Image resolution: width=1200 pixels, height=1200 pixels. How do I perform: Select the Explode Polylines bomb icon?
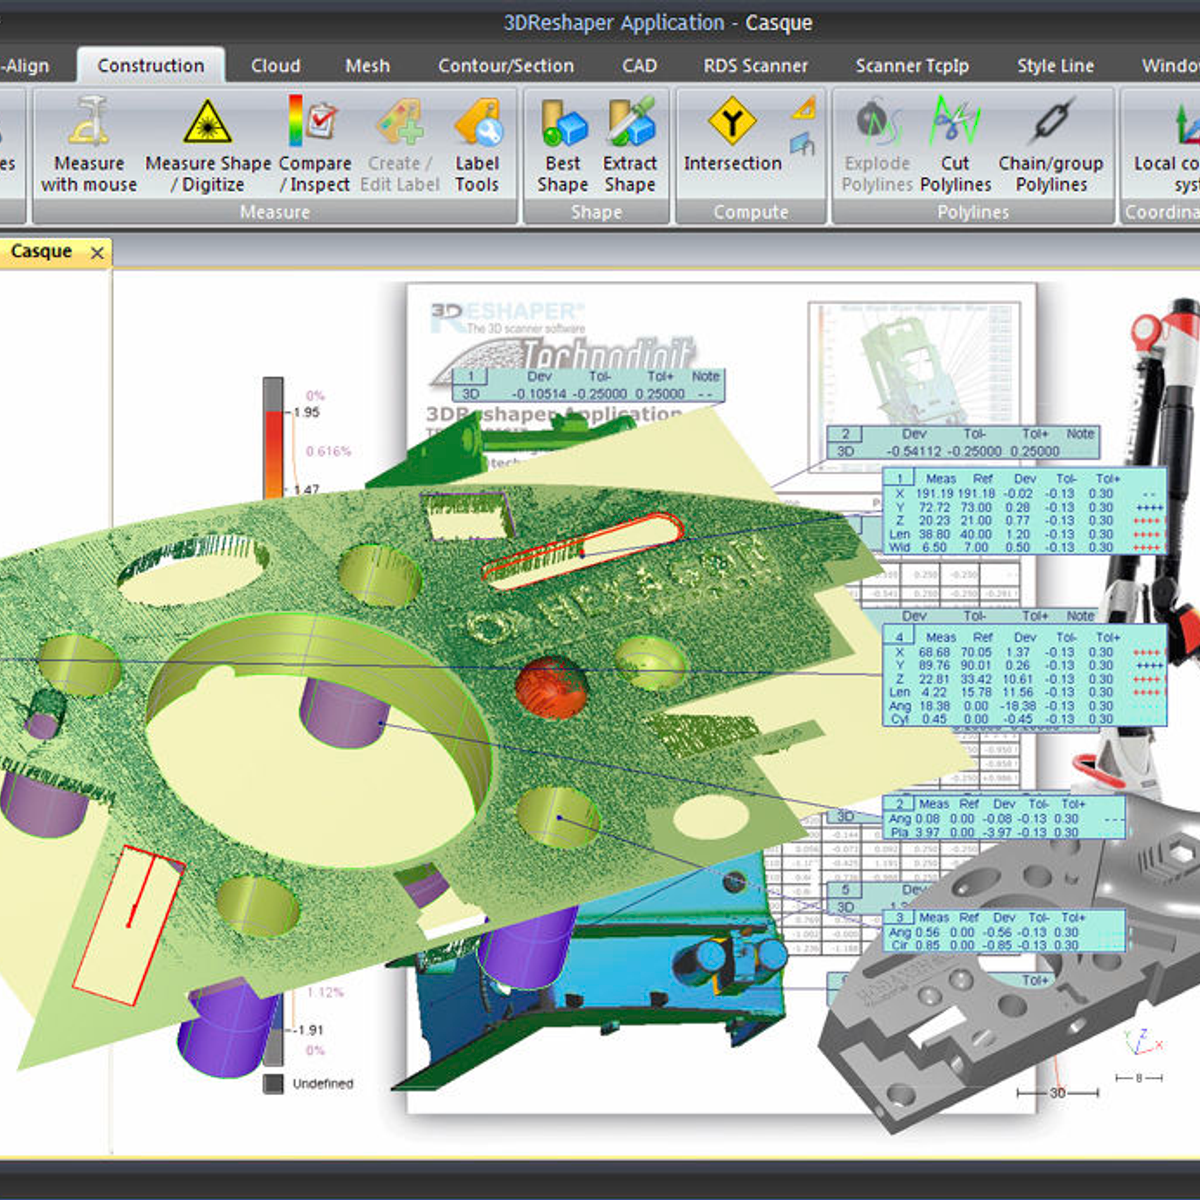point(877,145)
